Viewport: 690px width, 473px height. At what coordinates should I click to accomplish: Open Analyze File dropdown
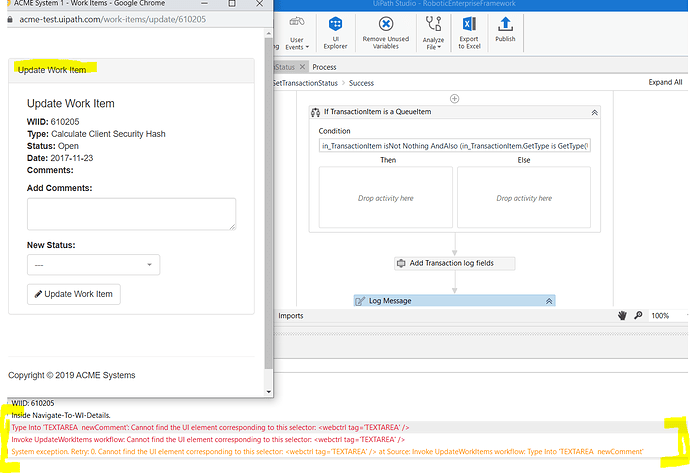click(433, 33)
